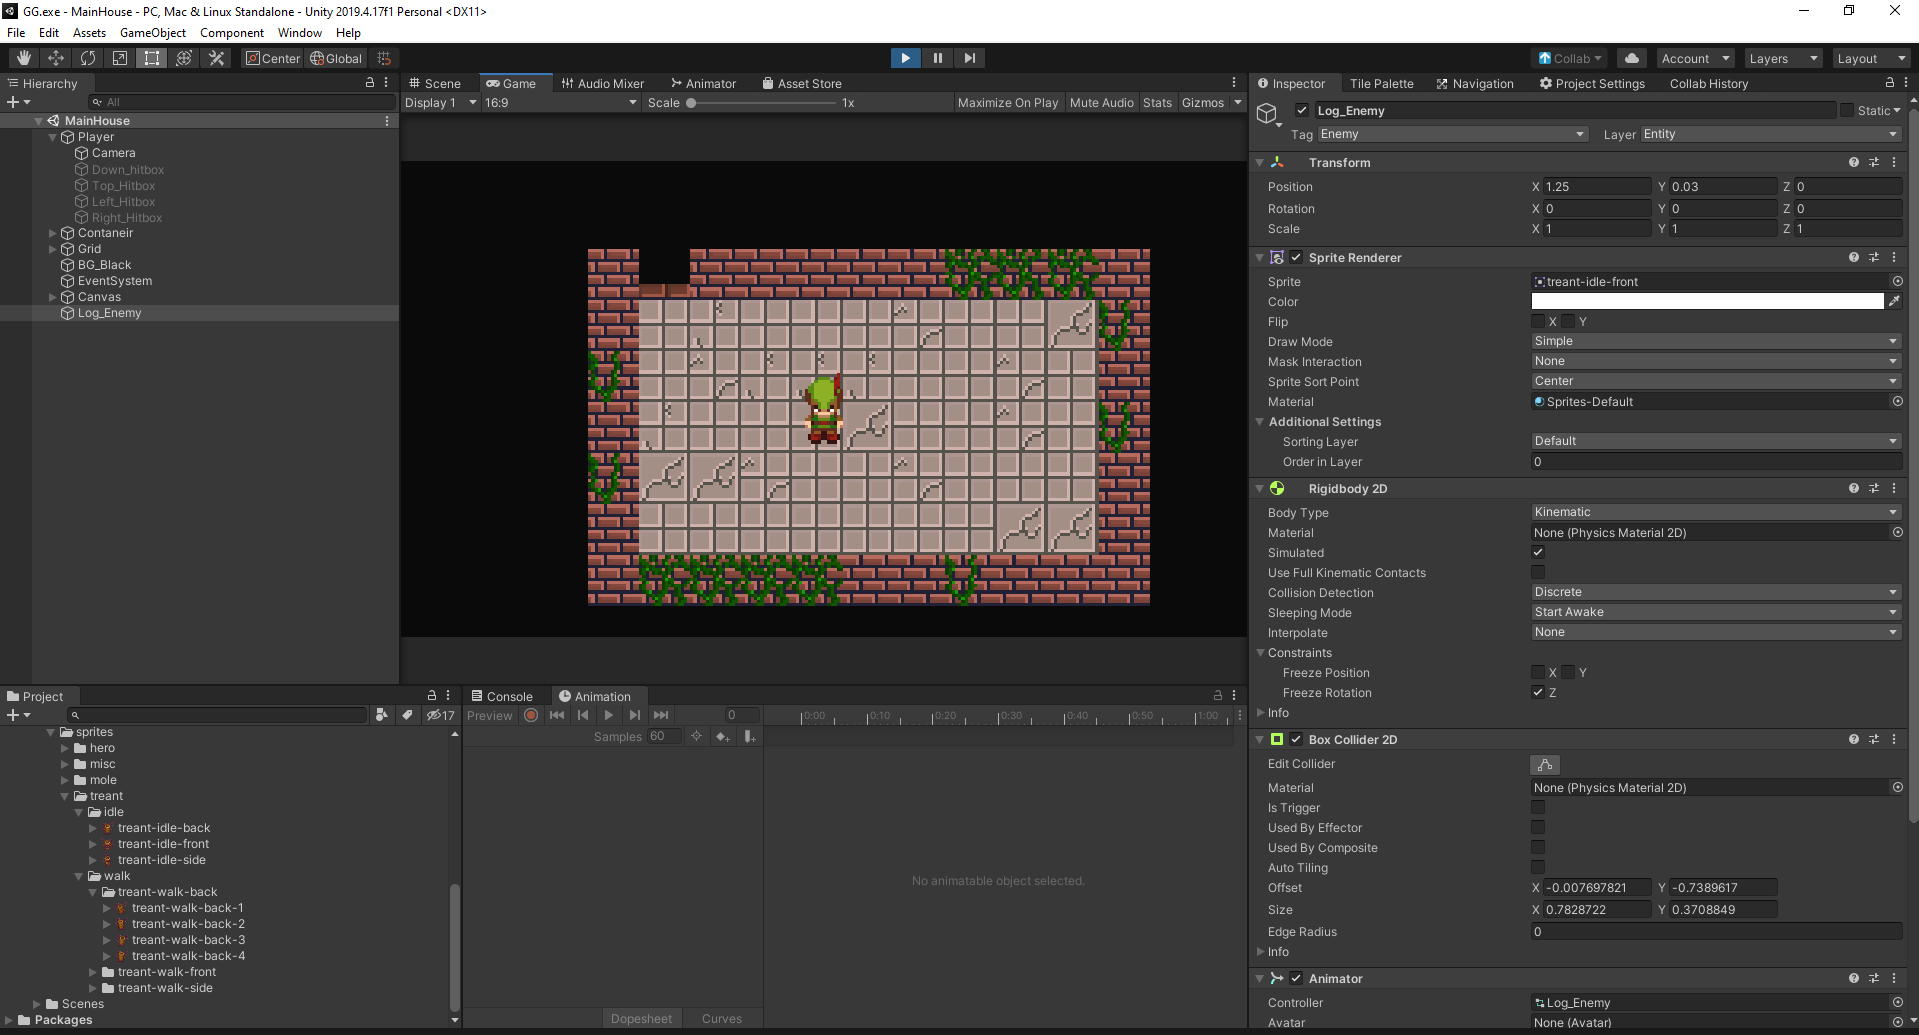Select the Hand tool in toolbar

(x=24, y=58)
